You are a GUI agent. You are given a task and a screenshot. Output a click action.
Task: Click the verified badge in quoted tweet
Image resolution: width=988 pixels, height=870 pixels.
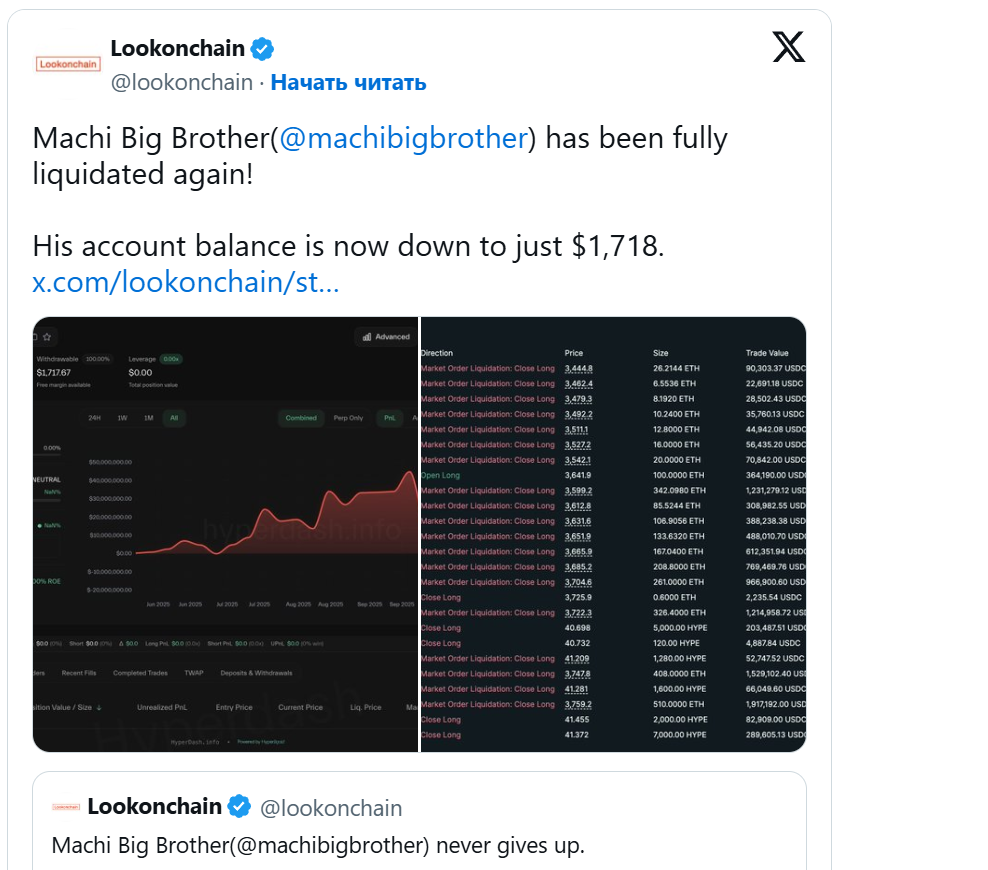point(239,807)
